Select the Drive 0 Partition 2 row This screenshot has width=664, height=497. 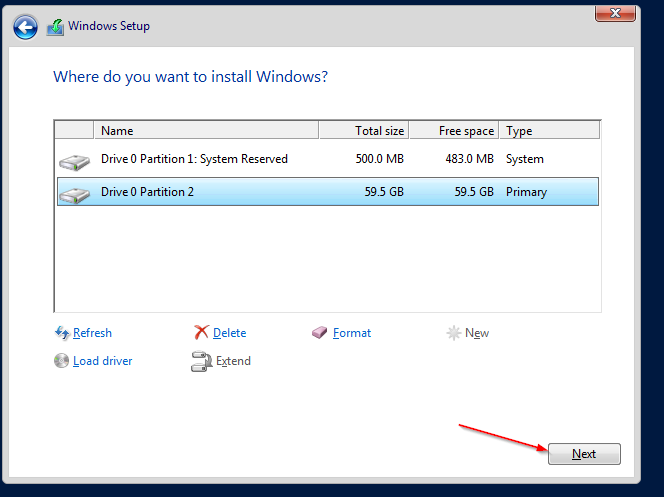[328, 192]
